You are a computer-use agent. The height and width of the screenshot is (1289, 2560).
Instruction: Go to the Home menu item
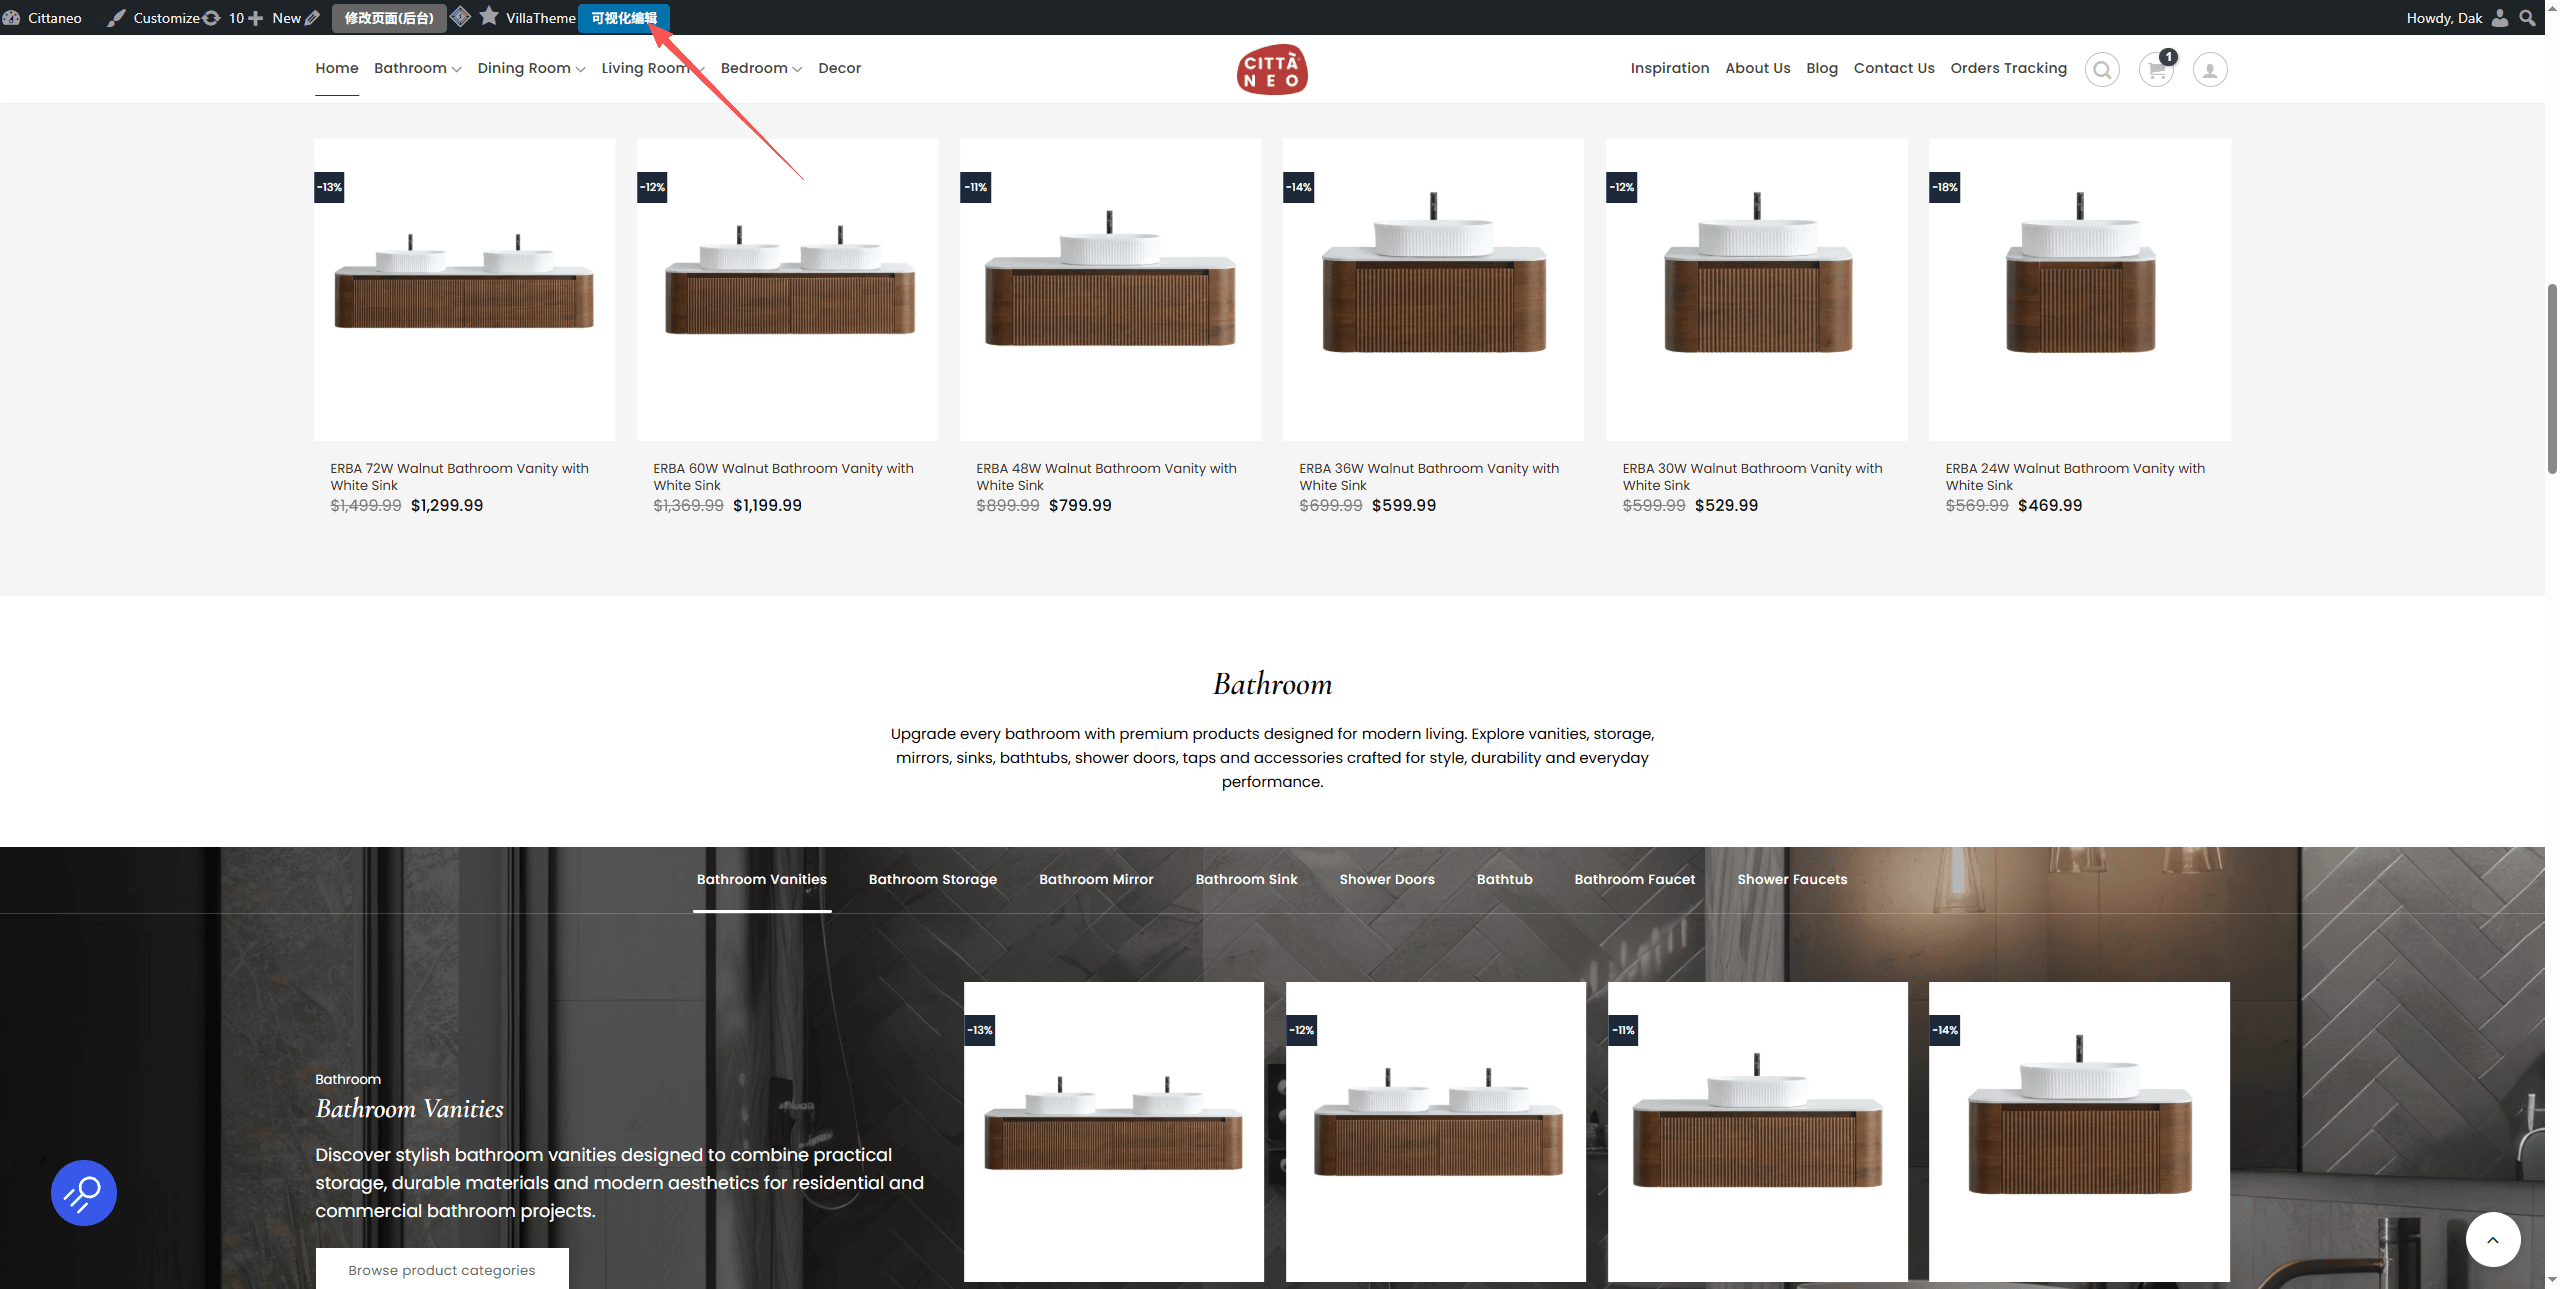337,68
